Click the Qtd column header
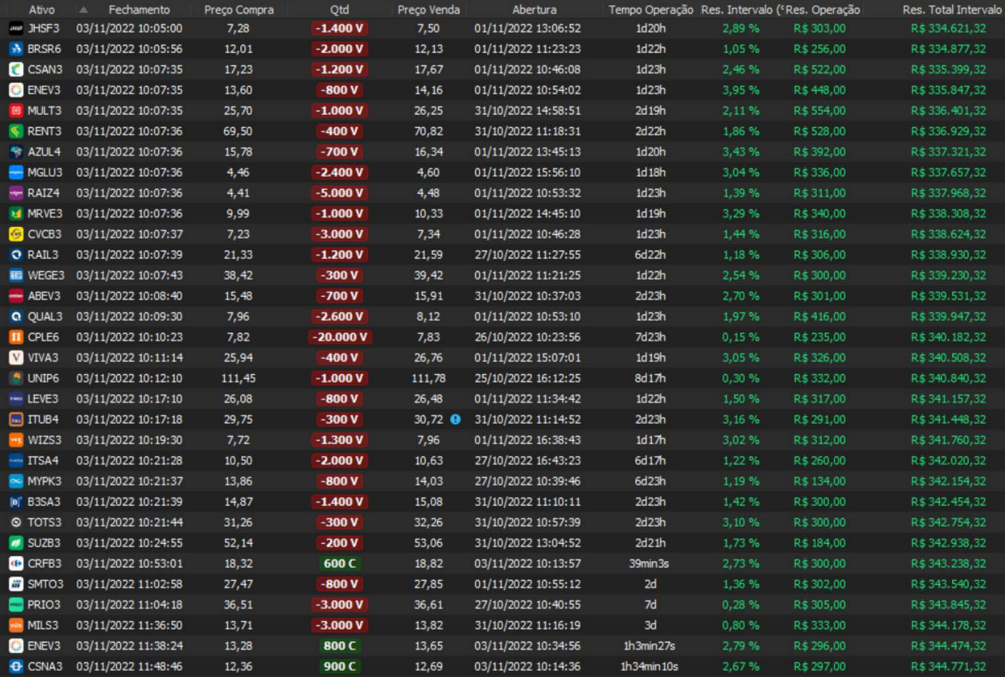Screen dimensions: 1005x677 339,9
